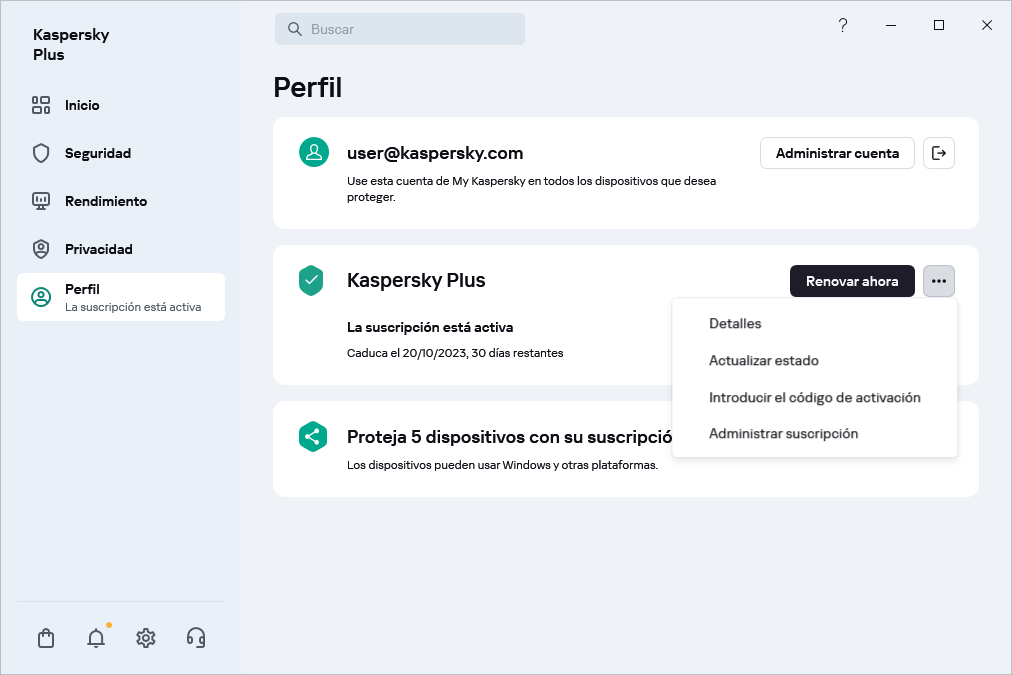1012x675 pixels.
Task: Choose Actualizar estado menu entry
Action: pos(764,360)
